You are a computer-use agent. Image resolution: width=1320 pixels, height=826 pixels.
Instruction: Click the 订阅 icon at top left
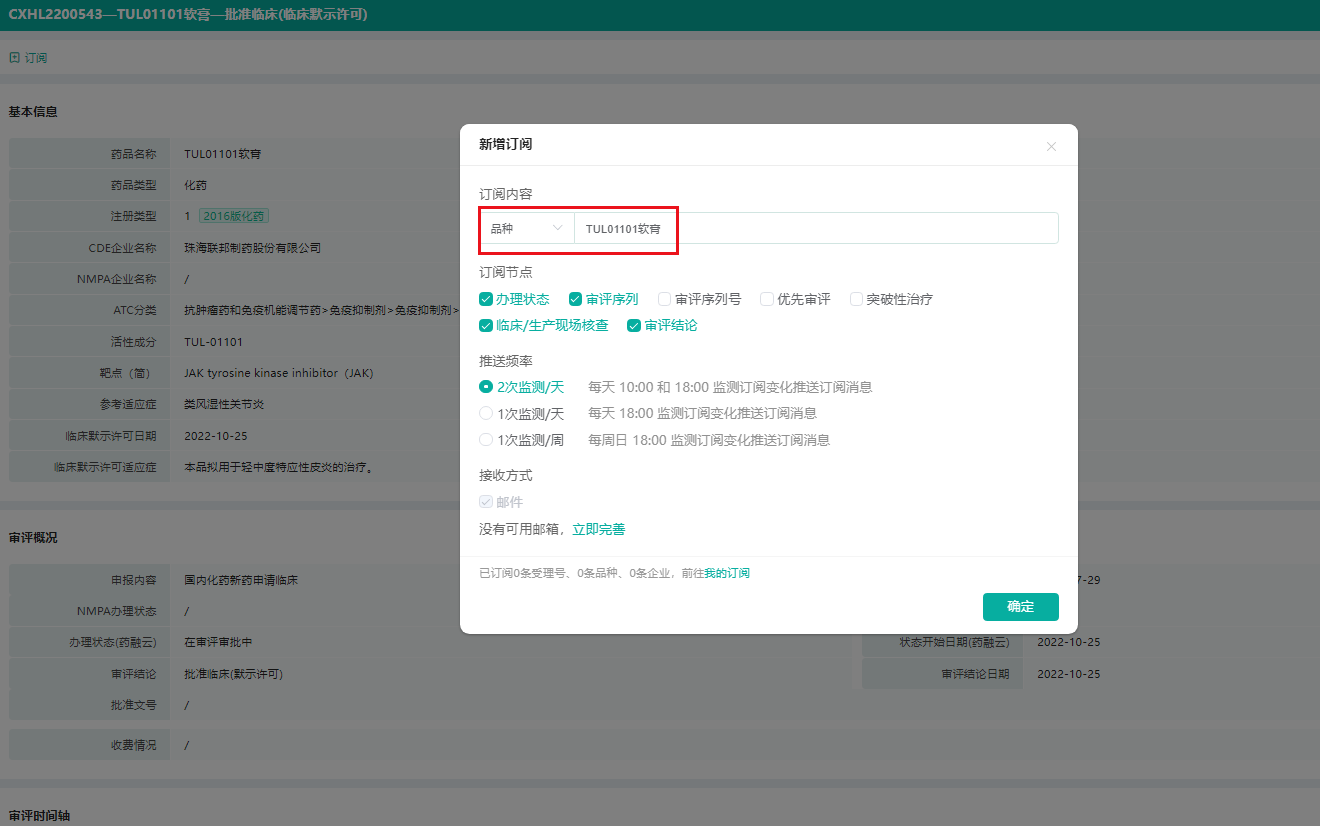(14, 58)
